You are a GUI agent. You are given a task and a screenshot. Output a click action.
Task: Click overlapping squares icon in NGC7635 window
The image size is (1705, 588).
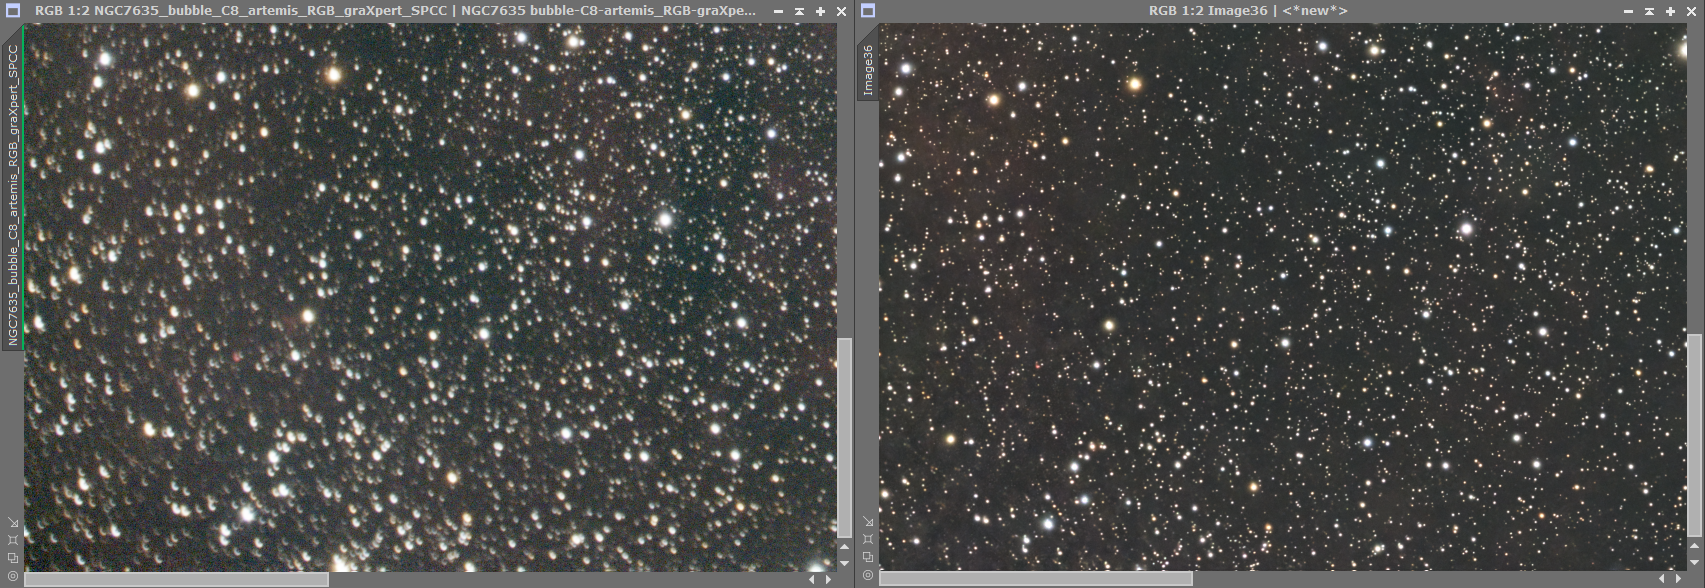coord(13,558)
